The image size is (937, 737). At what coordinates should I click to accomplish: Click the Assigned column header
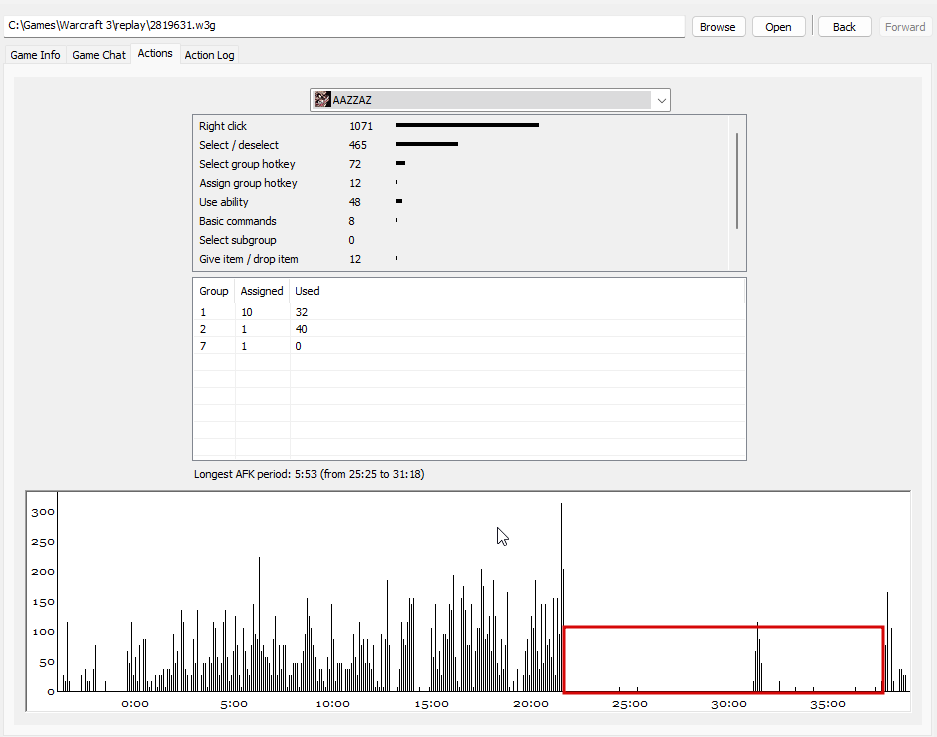(262, 291)
